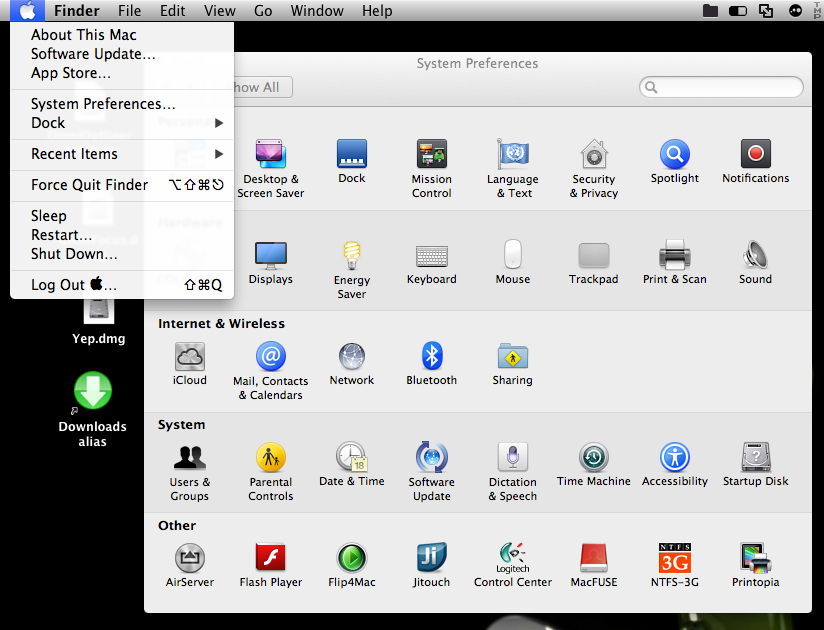The width and height of the screenshot is (824, 630).
Task: Focus the System Preferences search field
Action: 721,87
